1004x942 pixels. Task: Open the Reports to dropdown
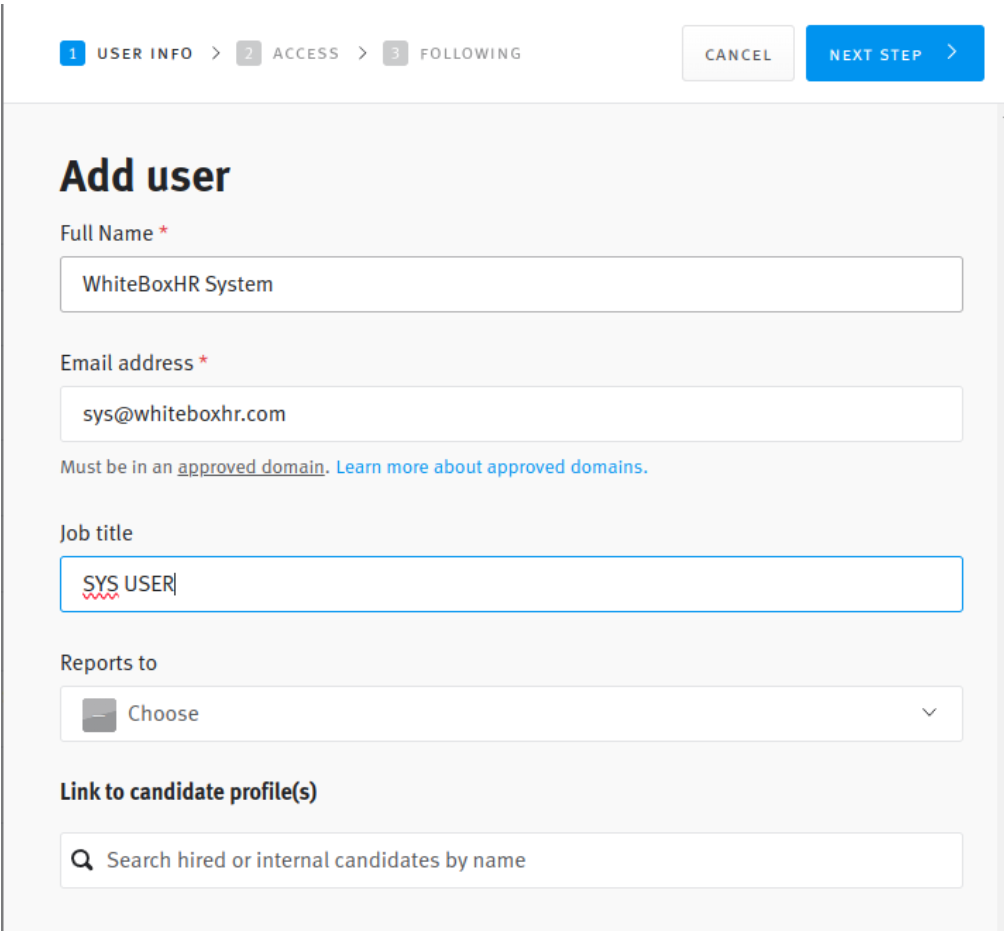(511, 713)
